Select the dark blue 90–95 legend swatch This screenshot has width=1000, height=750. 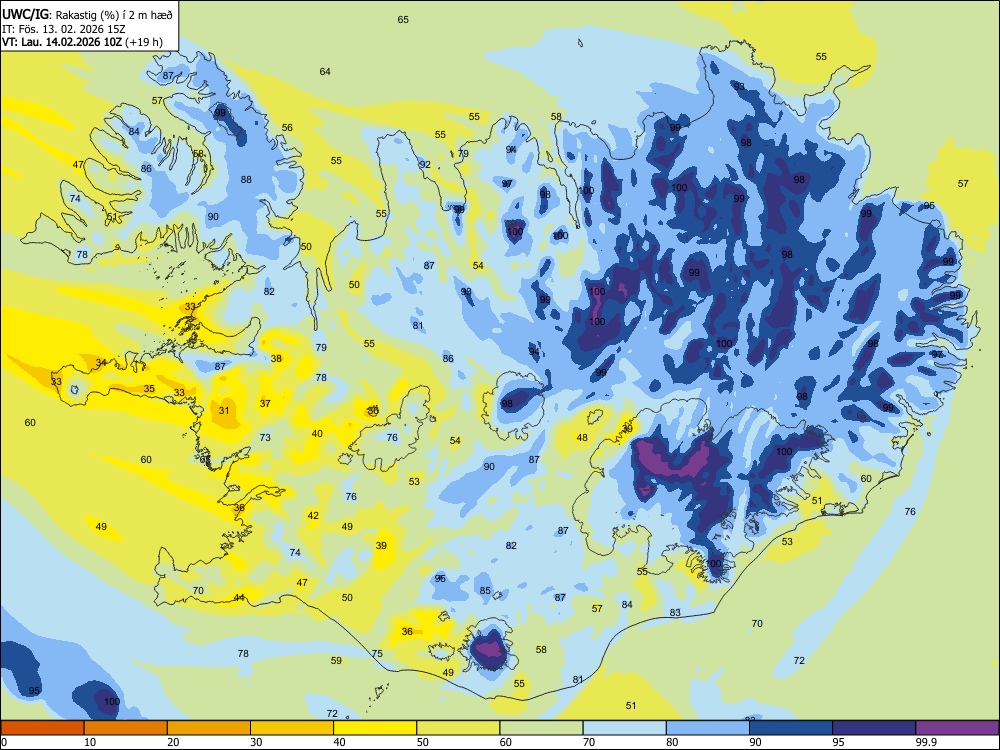[x=791, y=728]
